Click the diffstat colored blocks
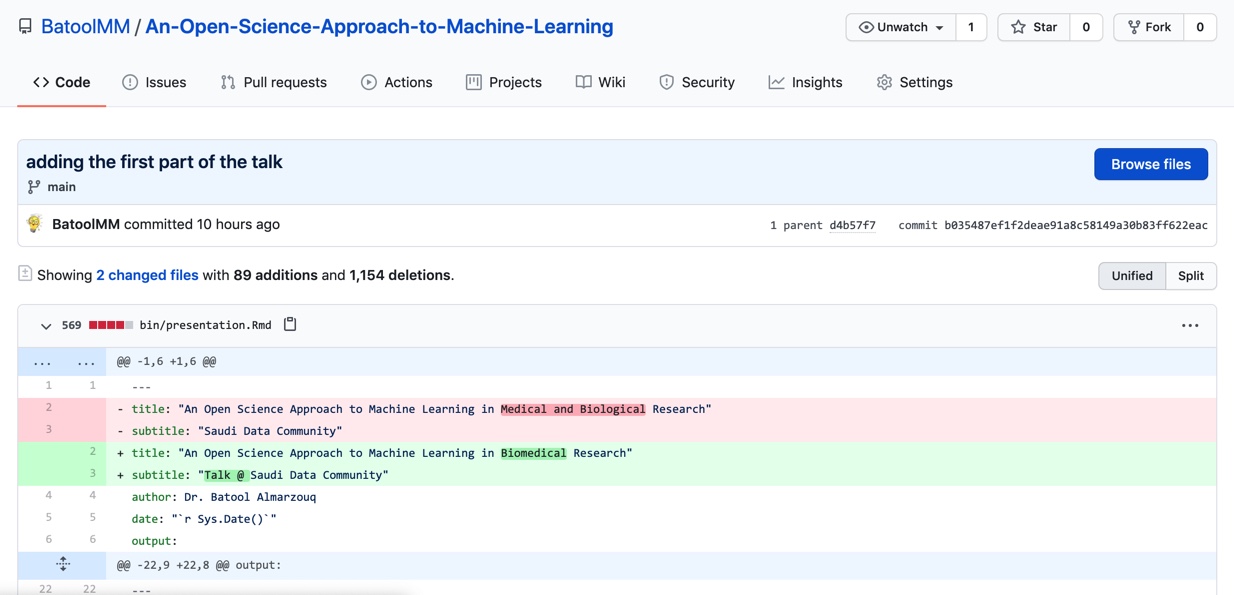The image size is (1234, 595). pyautogui.click(x=110, y=325)
